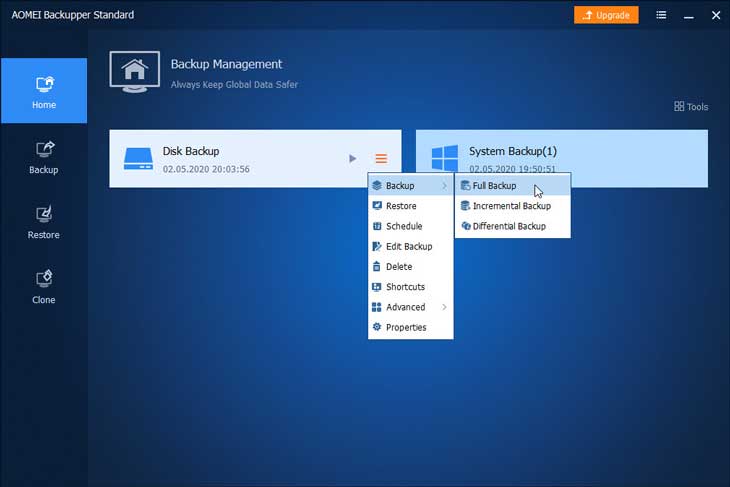Click the Incremental Backup icon
Screen dimensions: 730x487
coord(465,205)
